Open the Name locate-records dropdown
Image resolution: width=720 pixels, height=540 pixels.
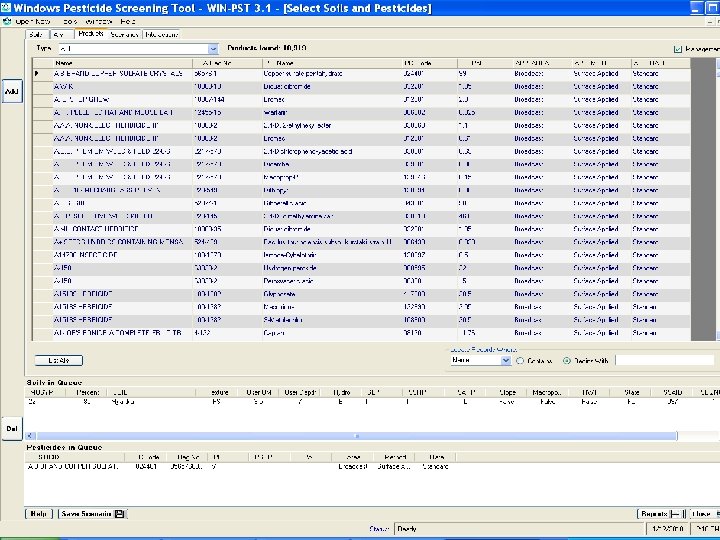click(506, 360)
